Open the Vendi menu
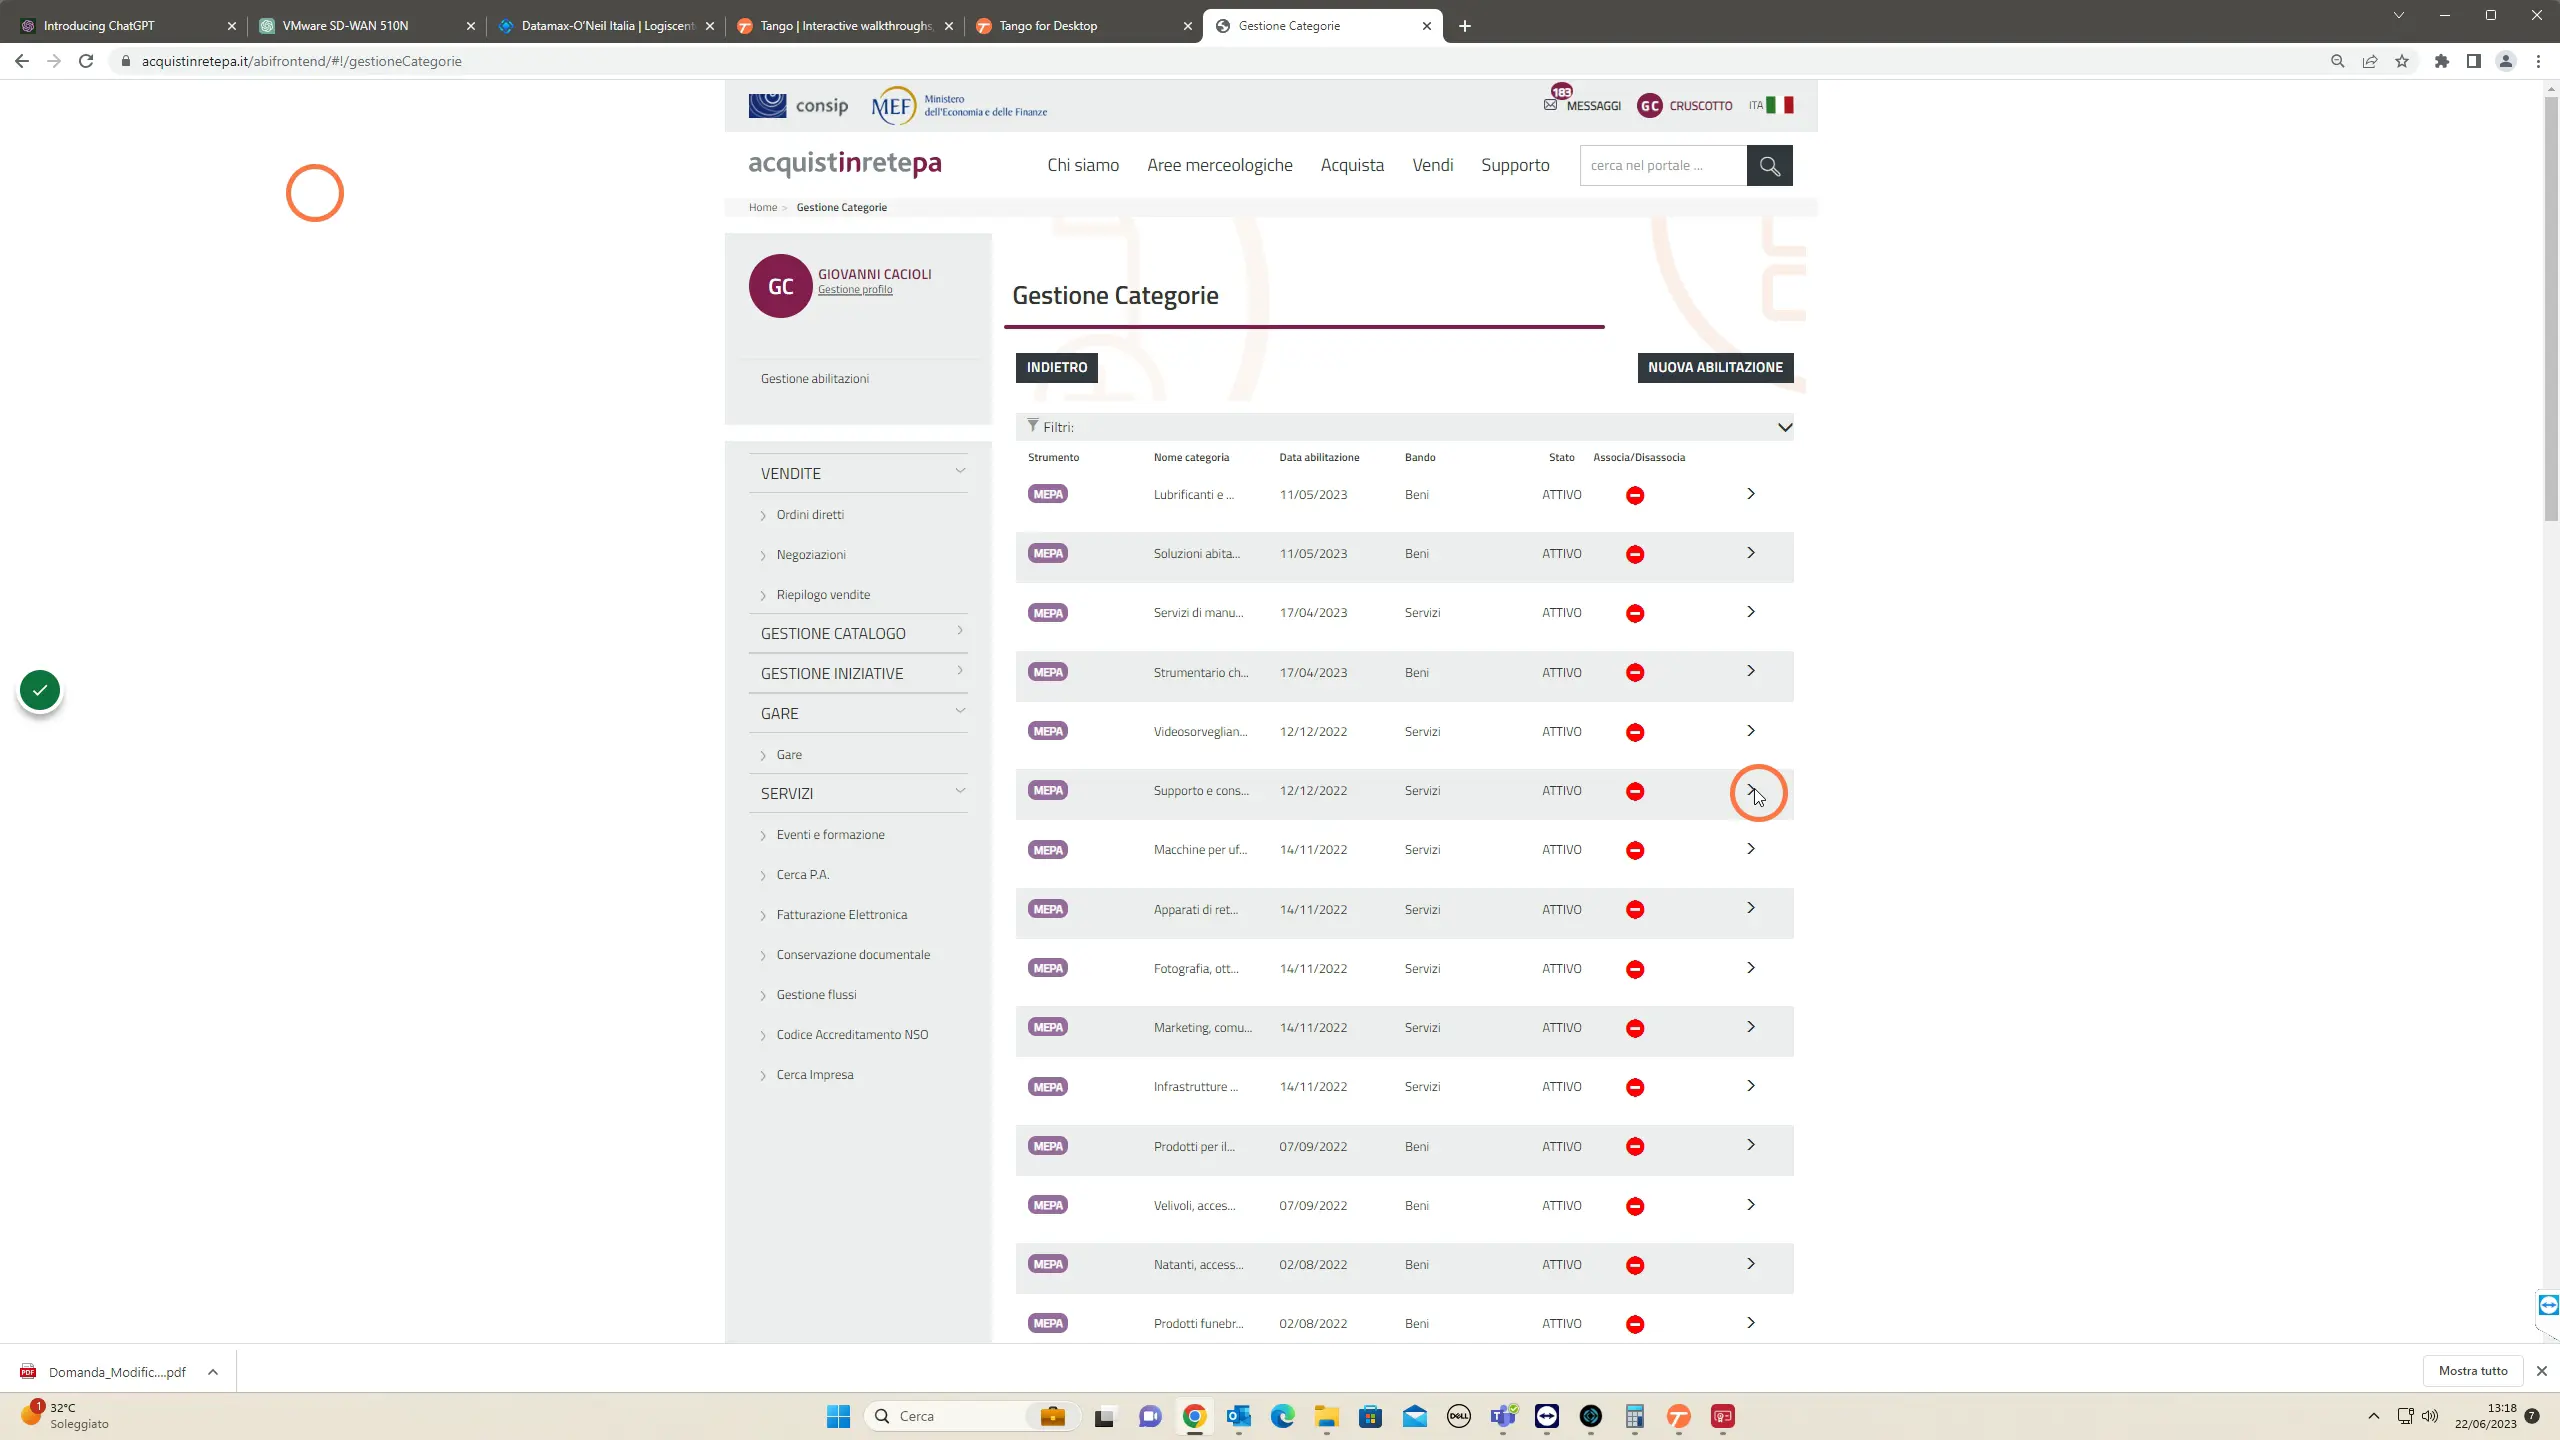Viewport: 2560px width, 1440px height. point(1432,165)
